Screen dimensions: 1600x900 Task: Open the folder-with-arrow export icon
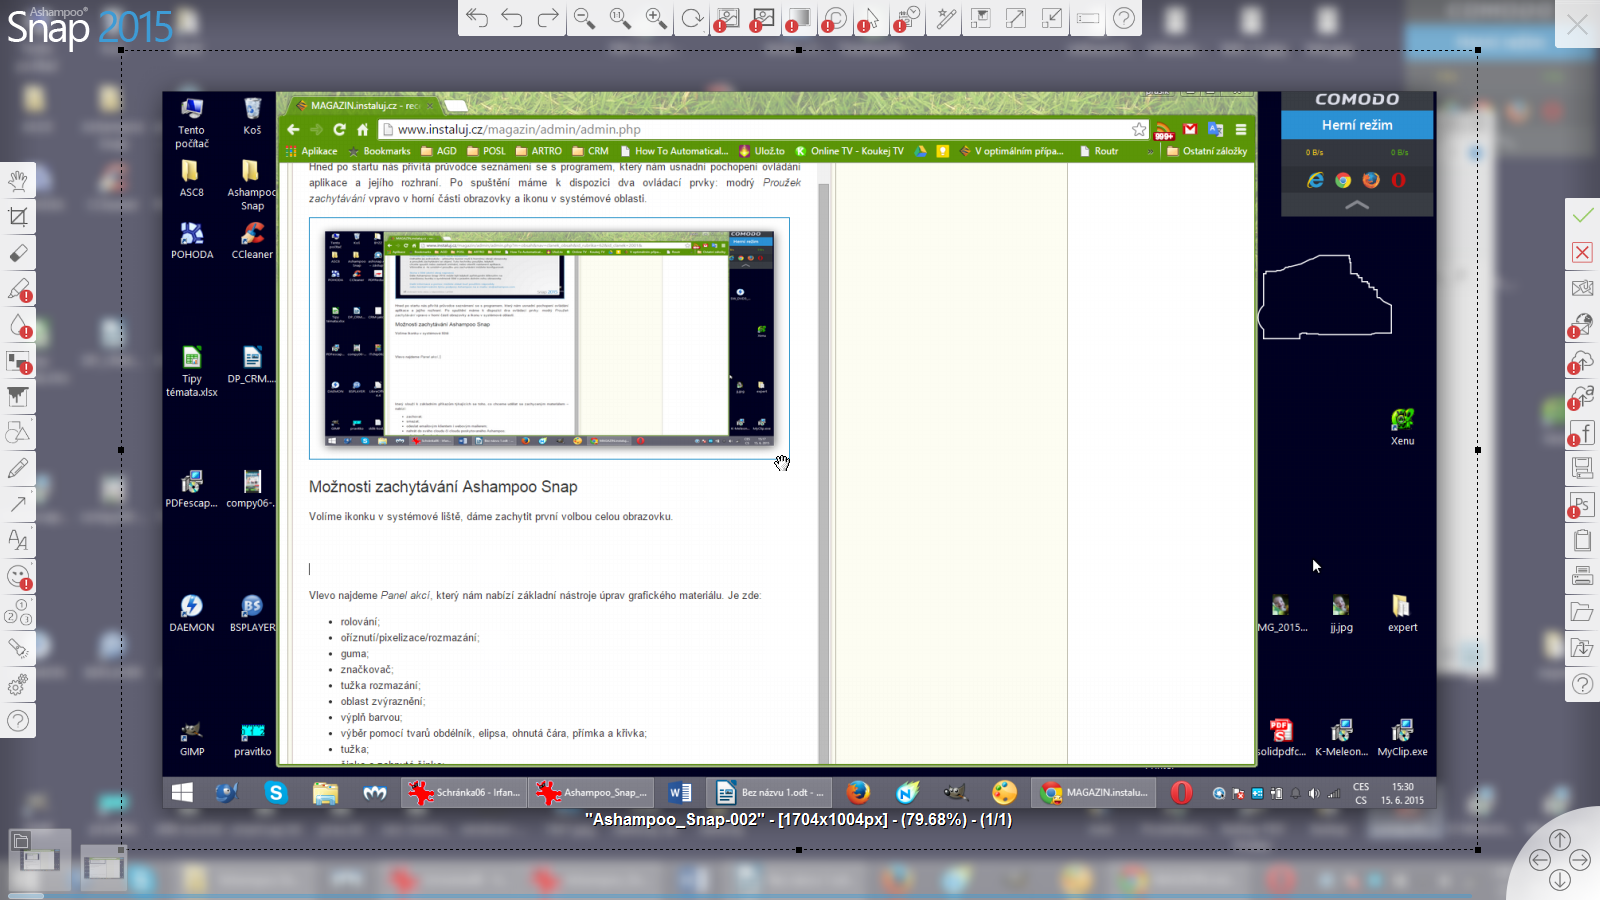click(1582, 648)
